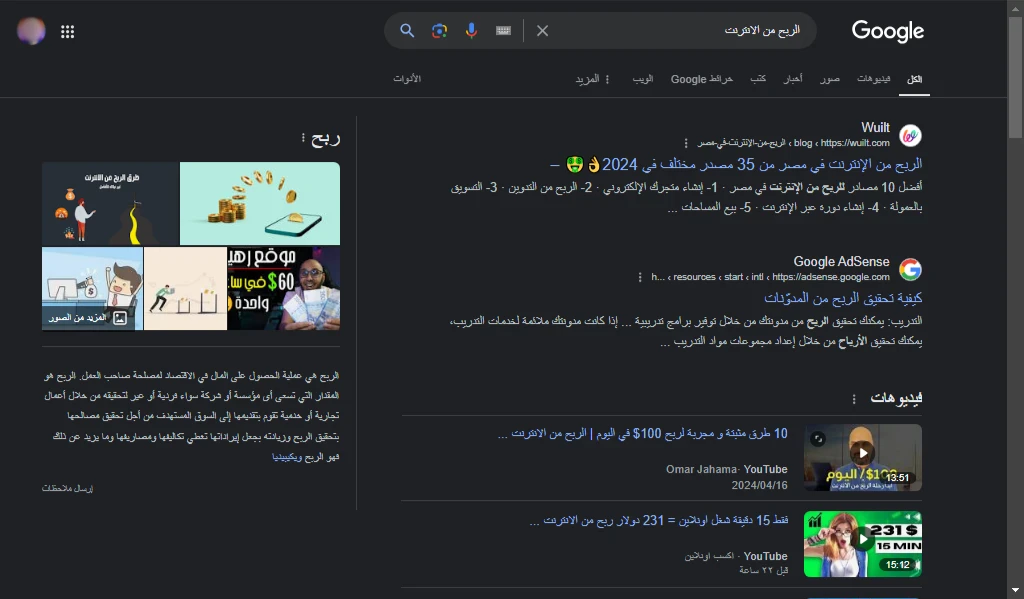Open the Google apps grid
This screenshot has height=599, width=1024.
(67, 31)
